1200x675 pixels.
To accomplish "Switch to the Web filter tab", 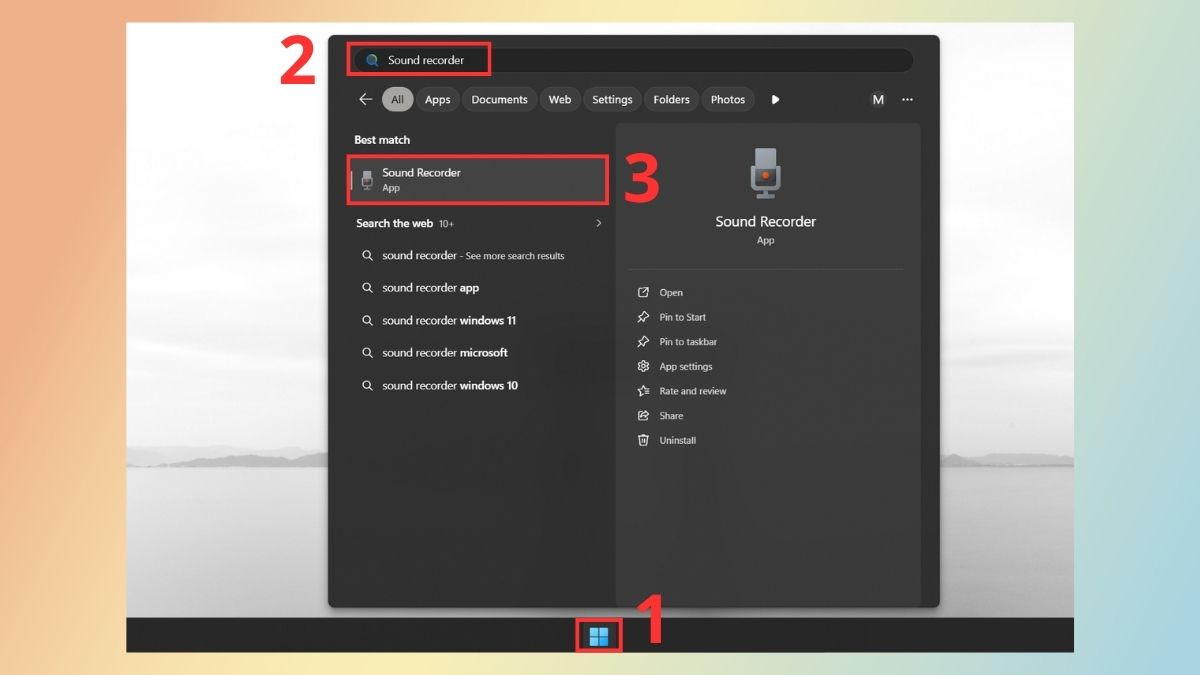I will coord(560,99).
